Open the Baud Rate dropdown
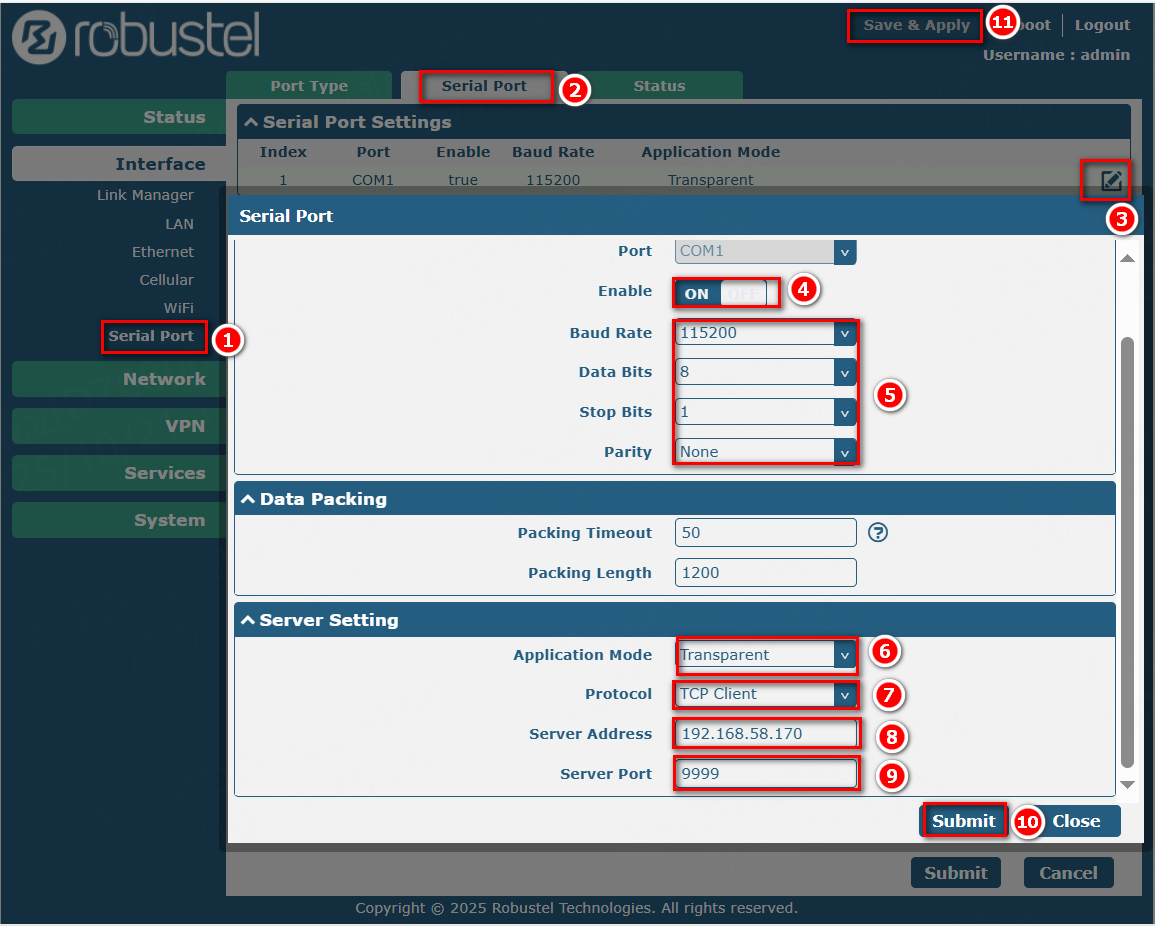The image size is (1155, 926). click(x=766, y=333)
